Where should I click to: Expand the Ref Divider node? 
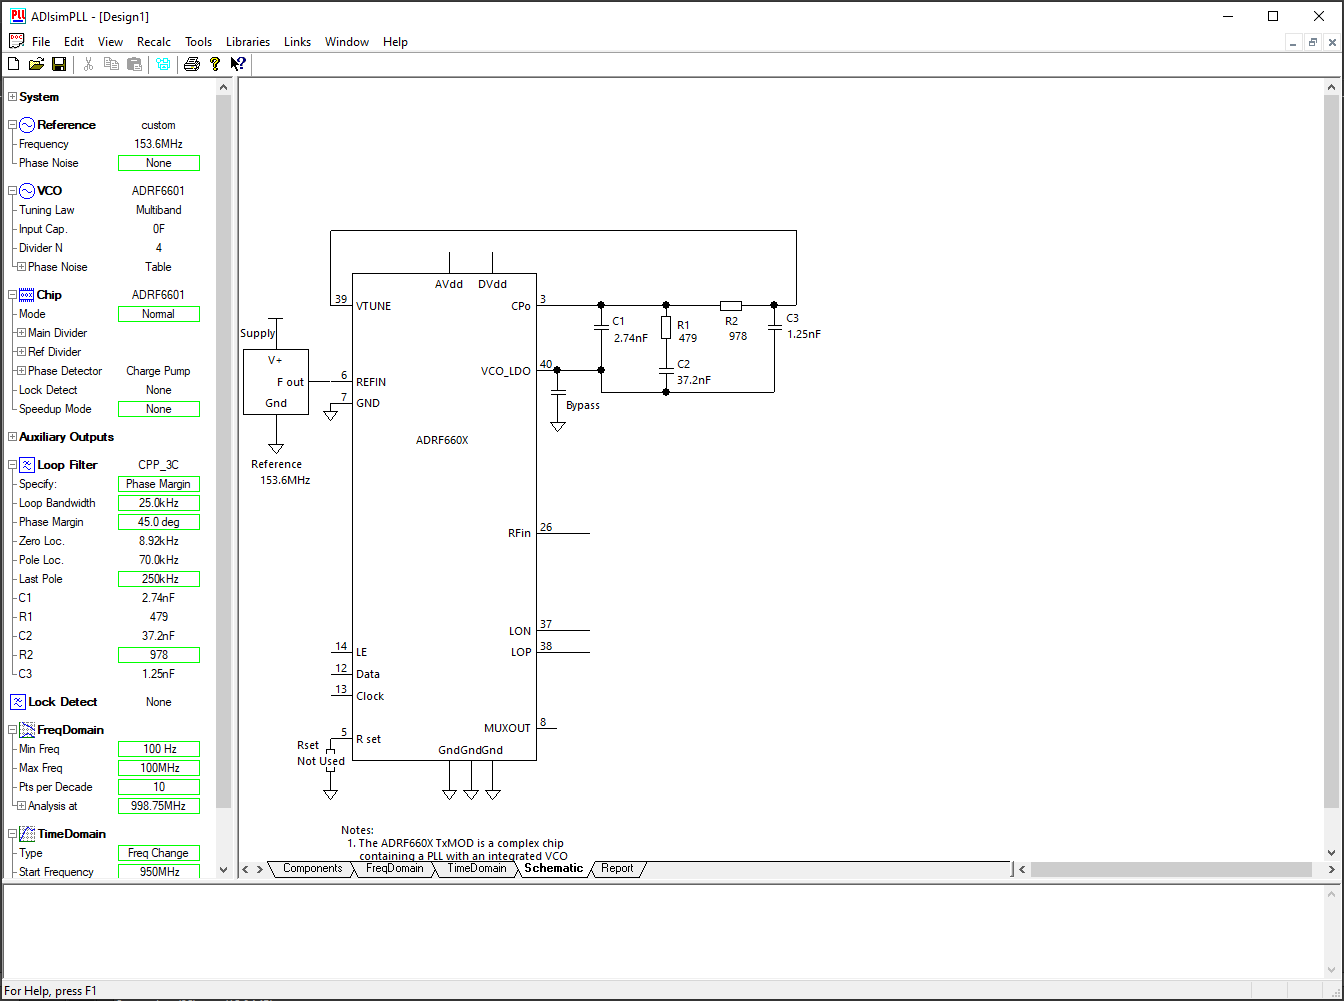point(21,352)
